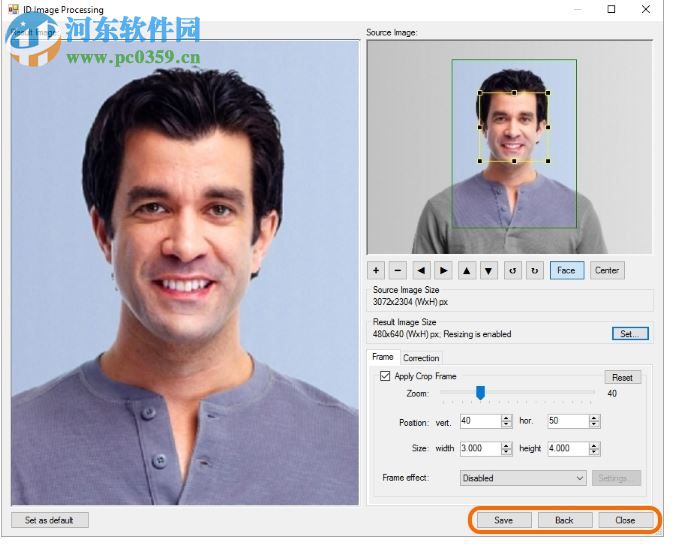676x544 pixels.
Task: Click the bottom-center face frame handle
Action: [x=514, y=161]
